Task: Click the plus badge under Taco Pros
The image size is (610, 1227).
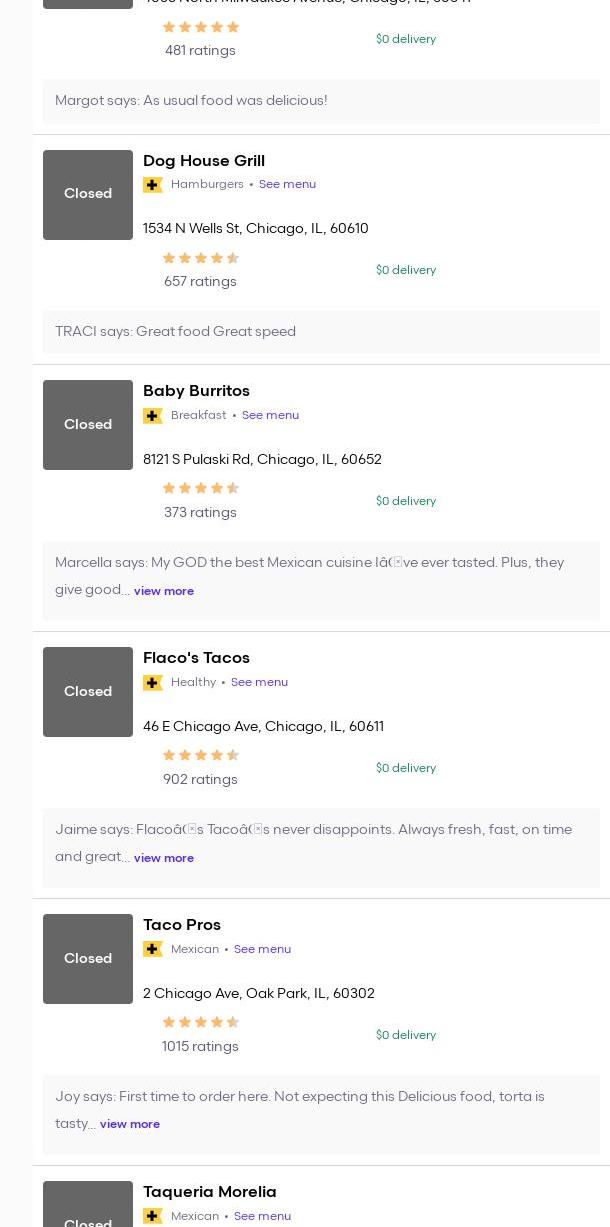Action: [153, 949]
